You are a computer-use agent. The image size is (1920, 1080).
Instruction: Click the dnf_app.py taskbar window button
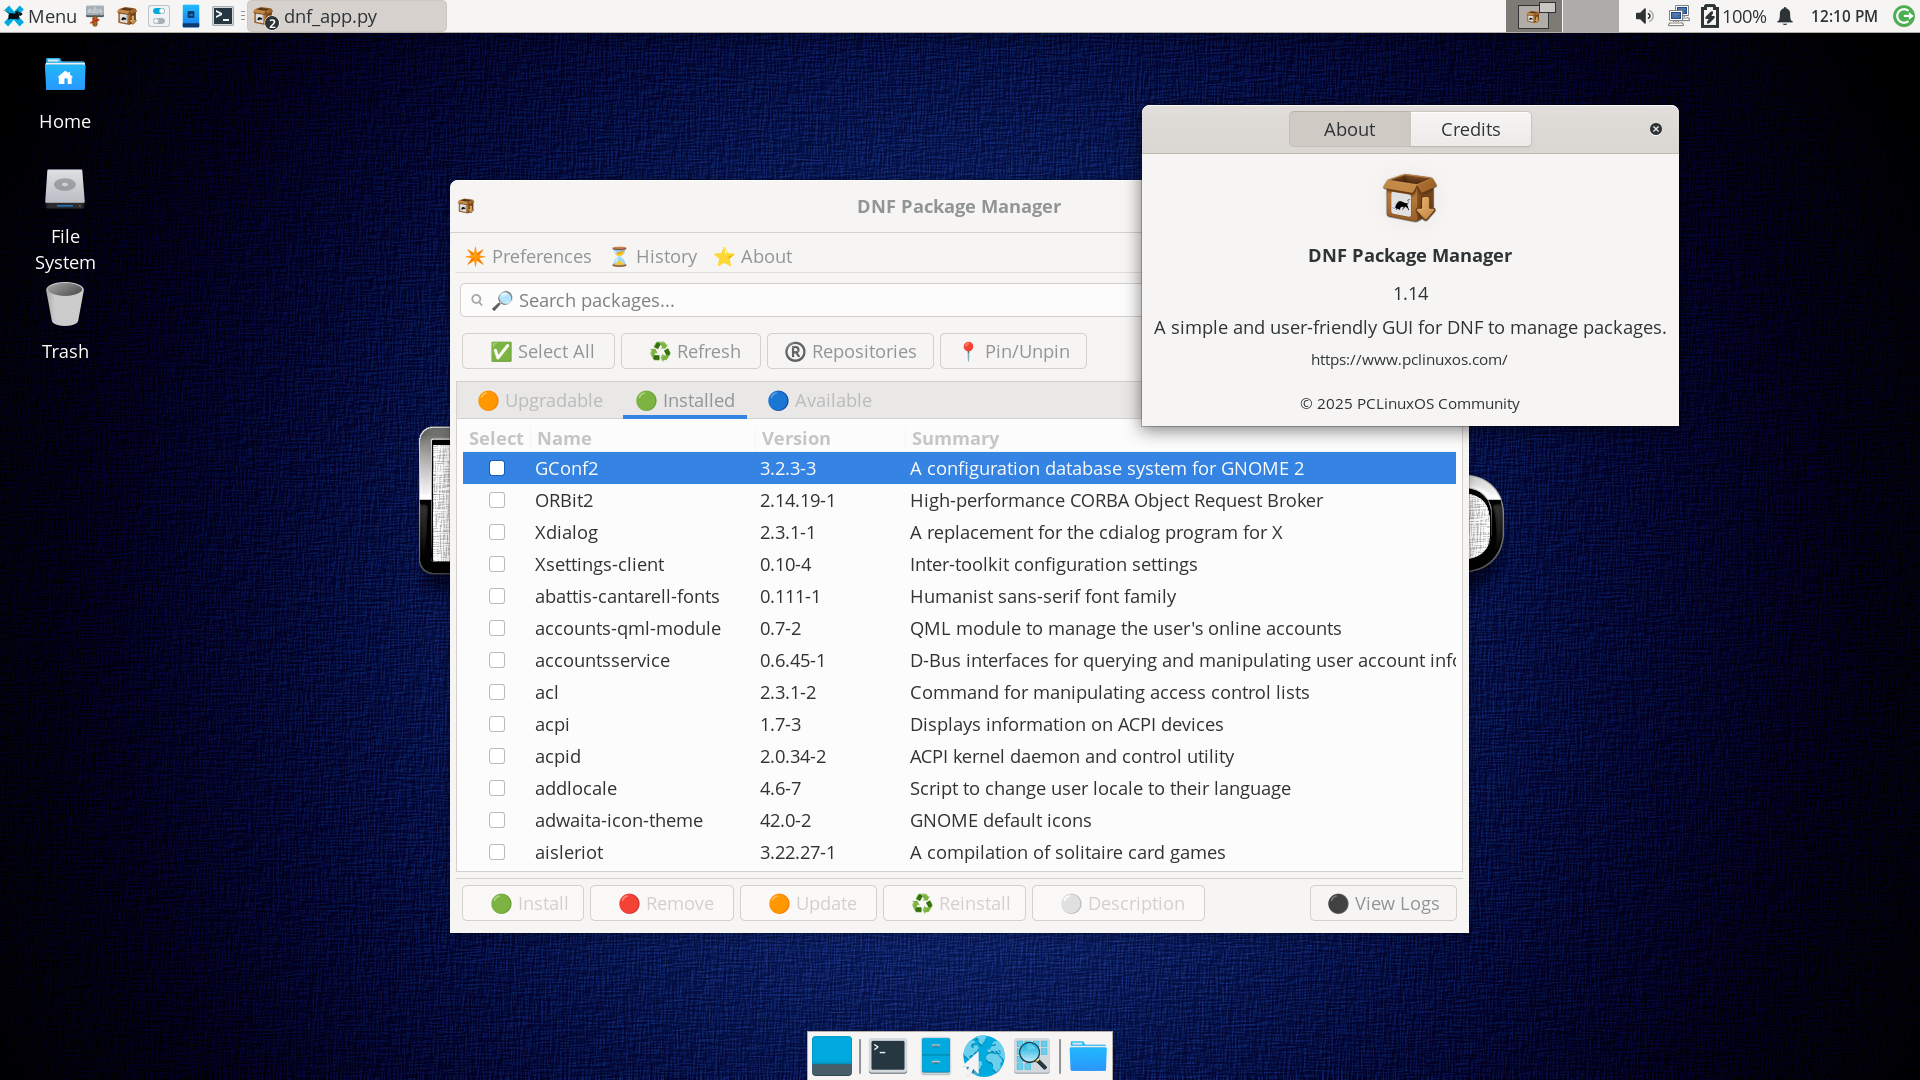click(x=346, y=16)
